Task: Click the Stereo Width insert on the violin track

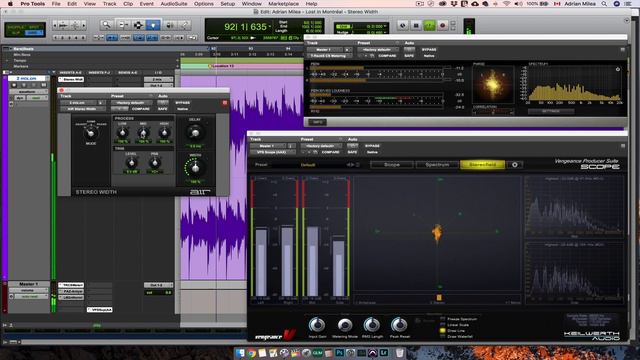Action: [x=71, y=79]
